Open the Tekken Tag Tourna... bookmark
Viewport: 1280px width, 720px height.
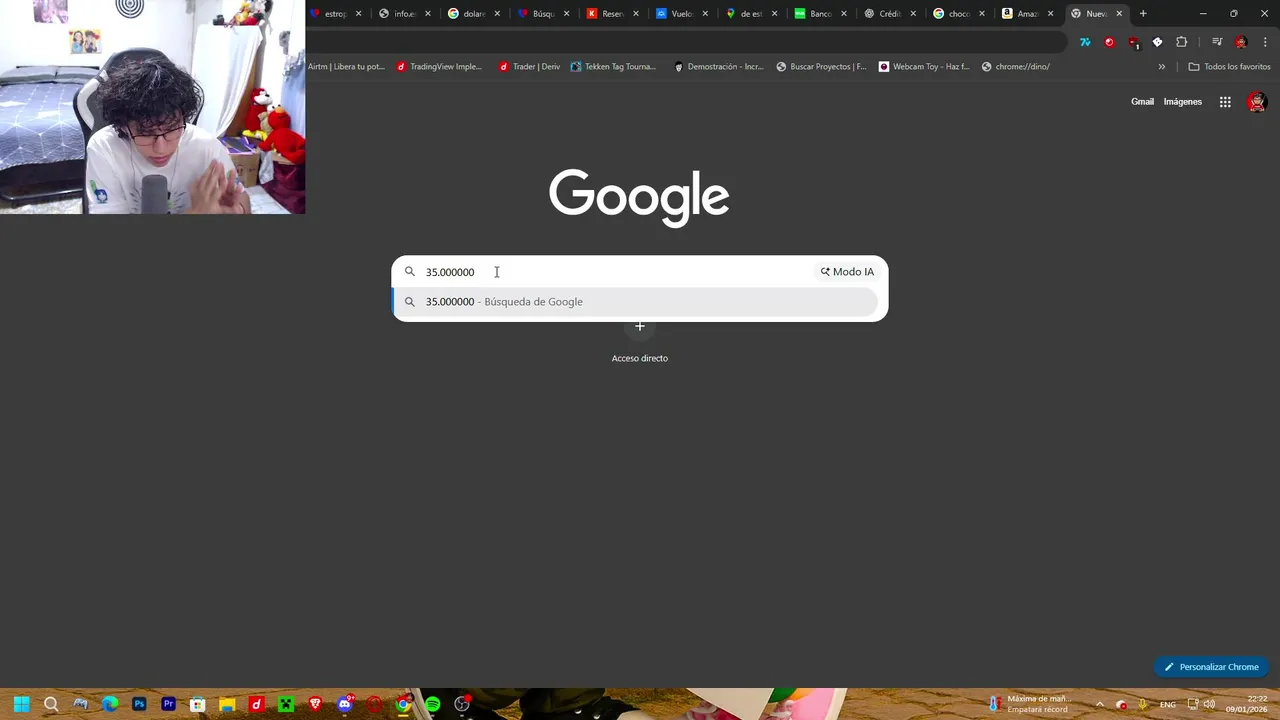[613, 67]
